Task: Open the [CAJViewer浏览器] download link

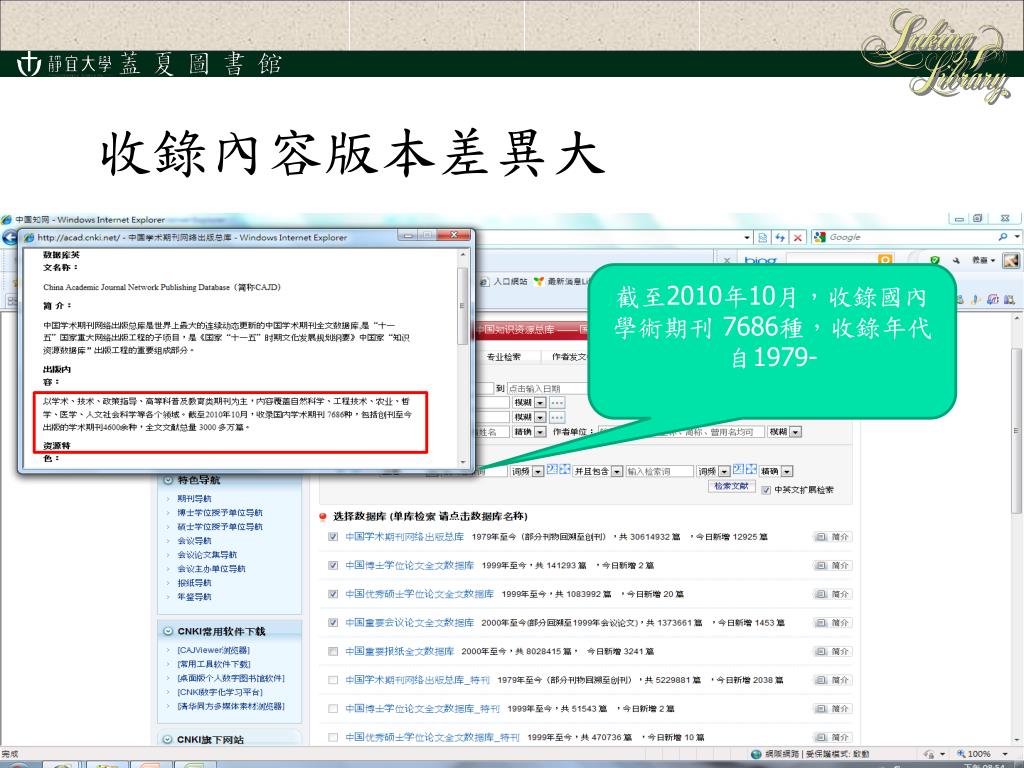Action: click(x=214, y=650)
